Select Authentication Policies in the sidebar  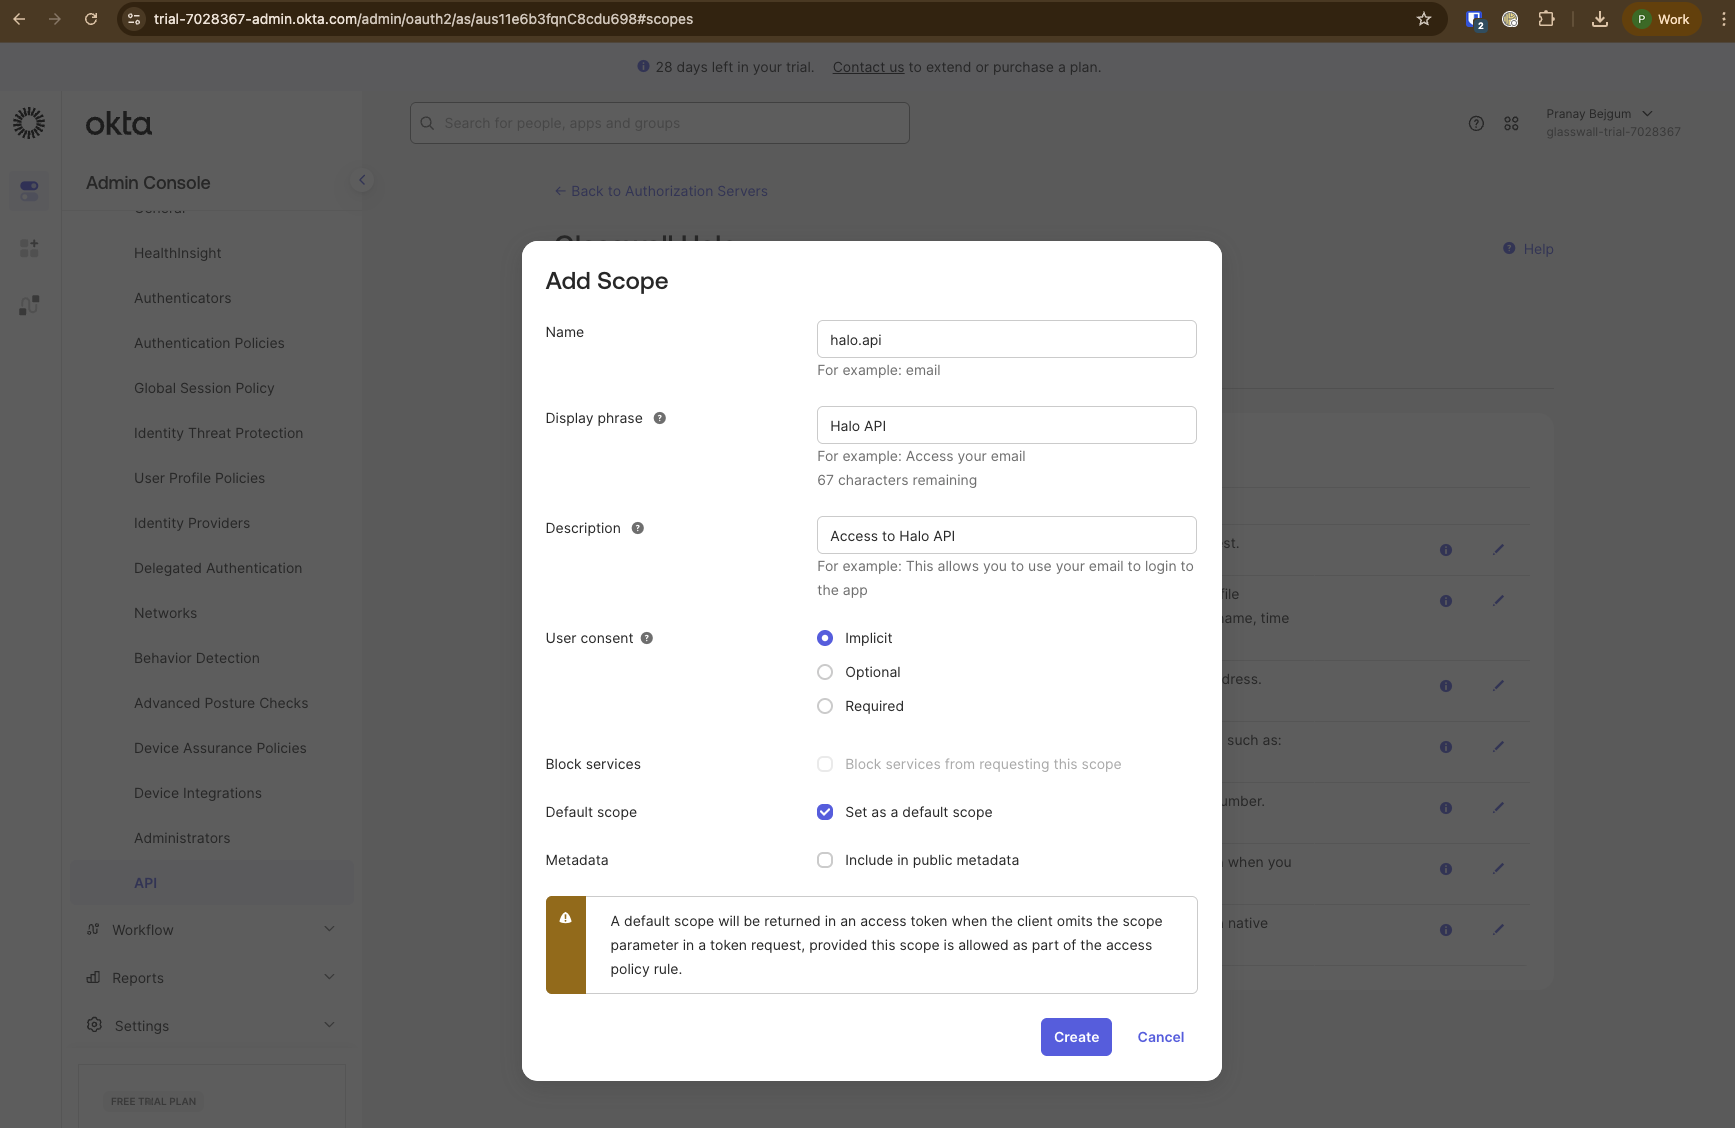pos(209,343)
